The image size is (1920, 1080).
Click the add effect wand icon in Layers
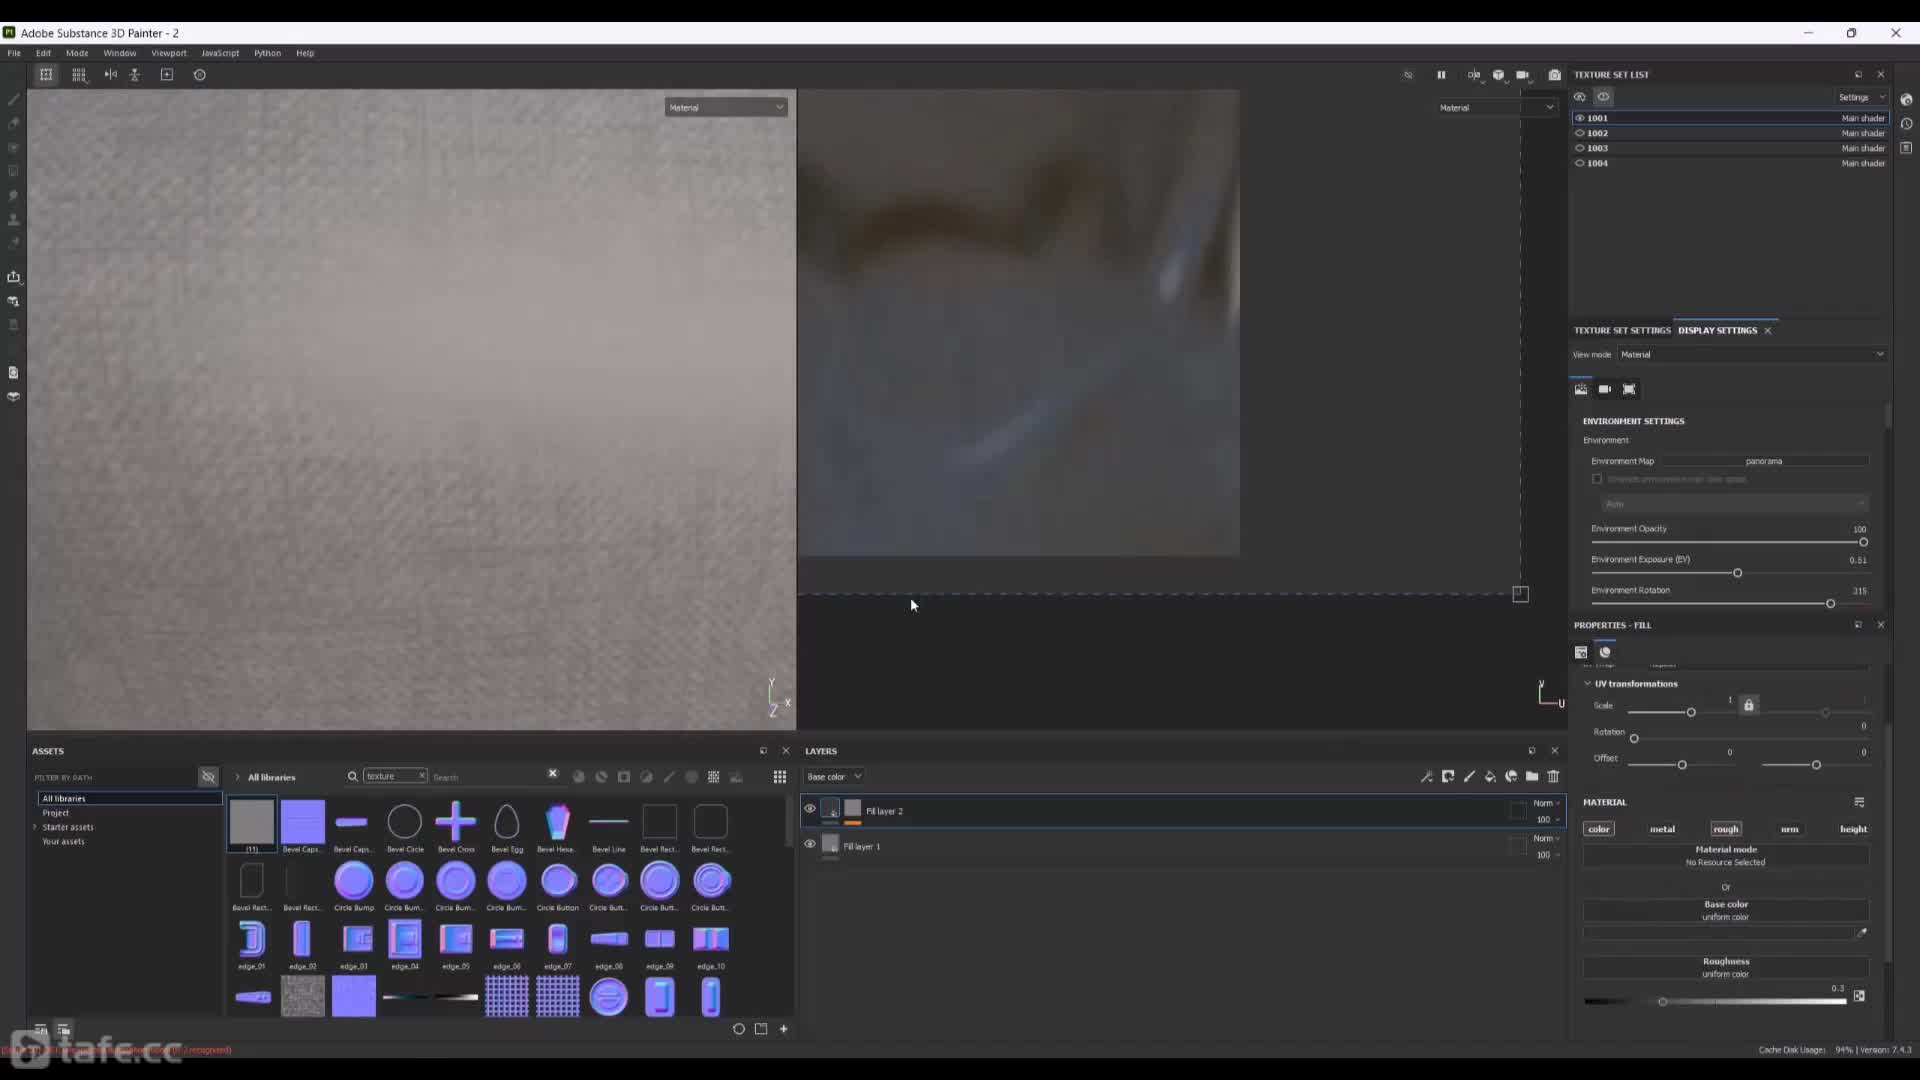tap(1426, 776)
